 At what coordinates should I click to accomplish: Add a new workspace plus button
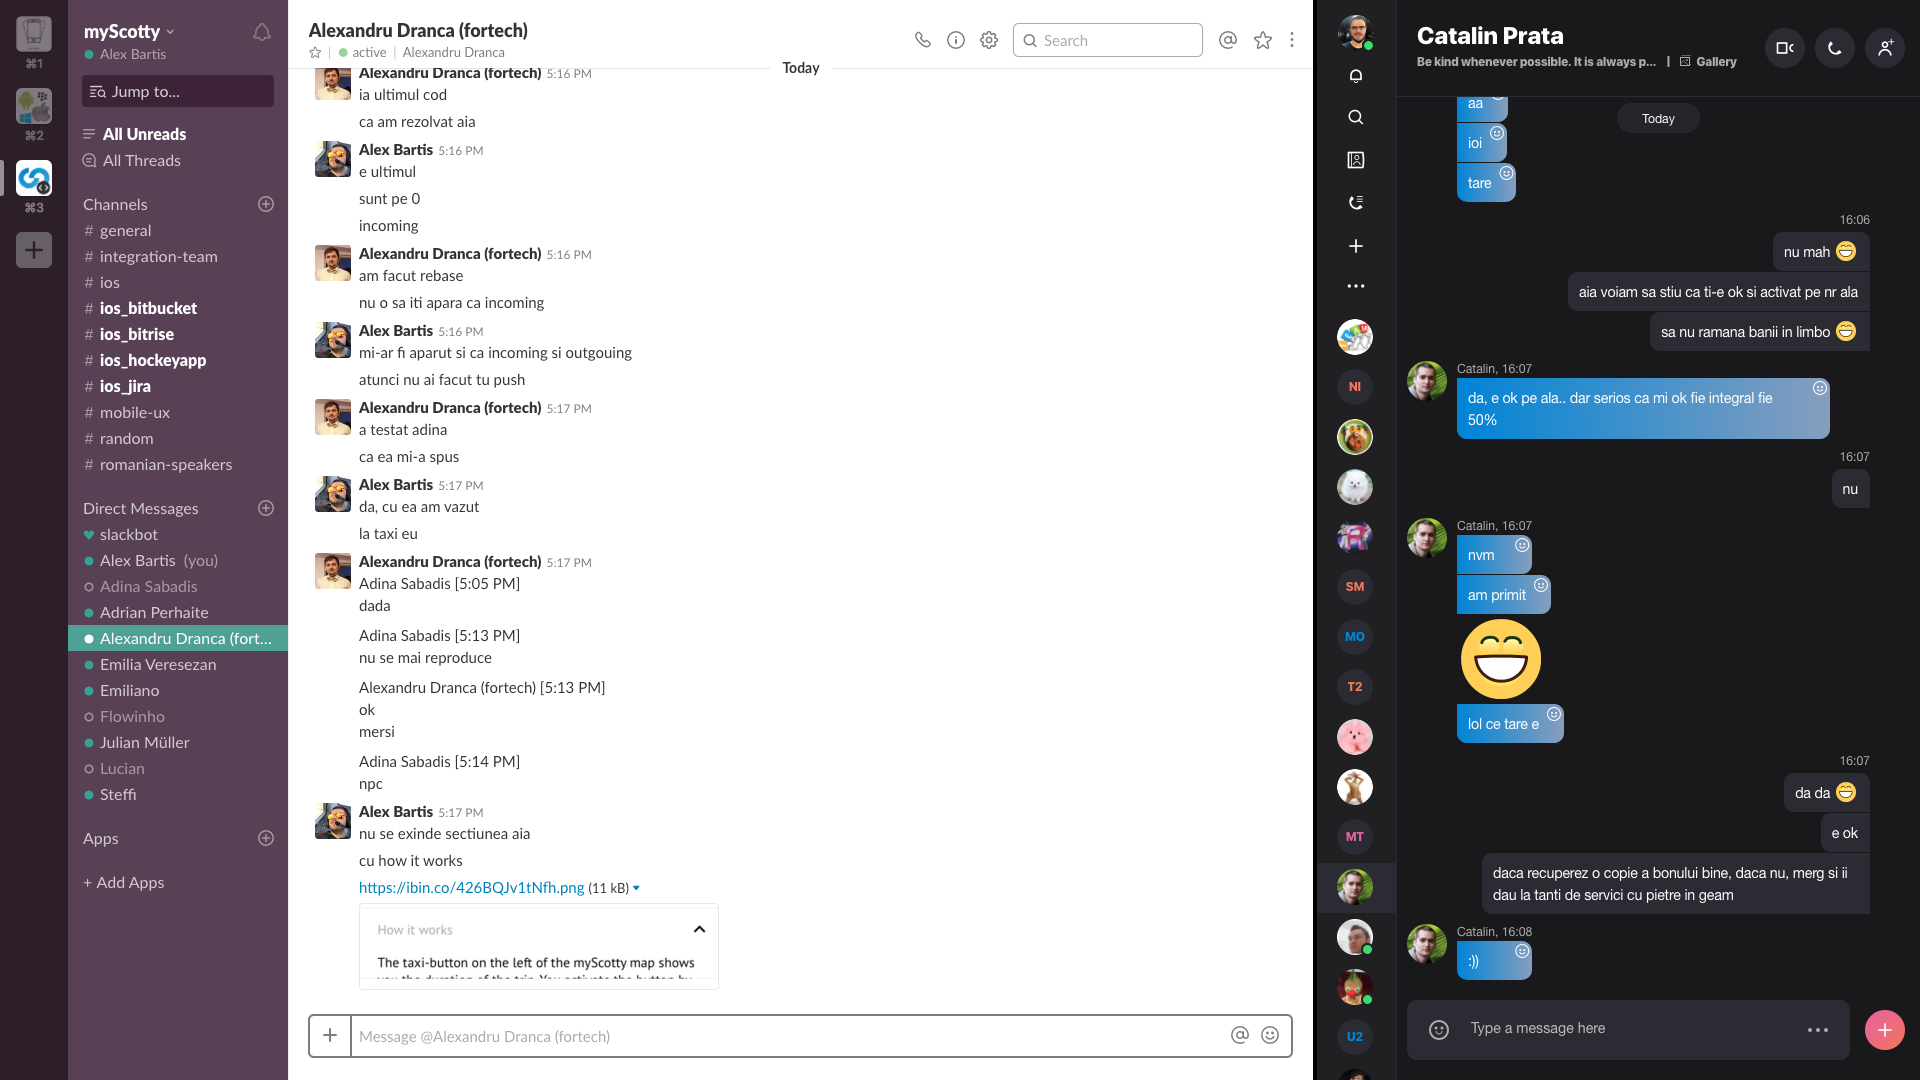pyautogui.click(x=34, y=250)
